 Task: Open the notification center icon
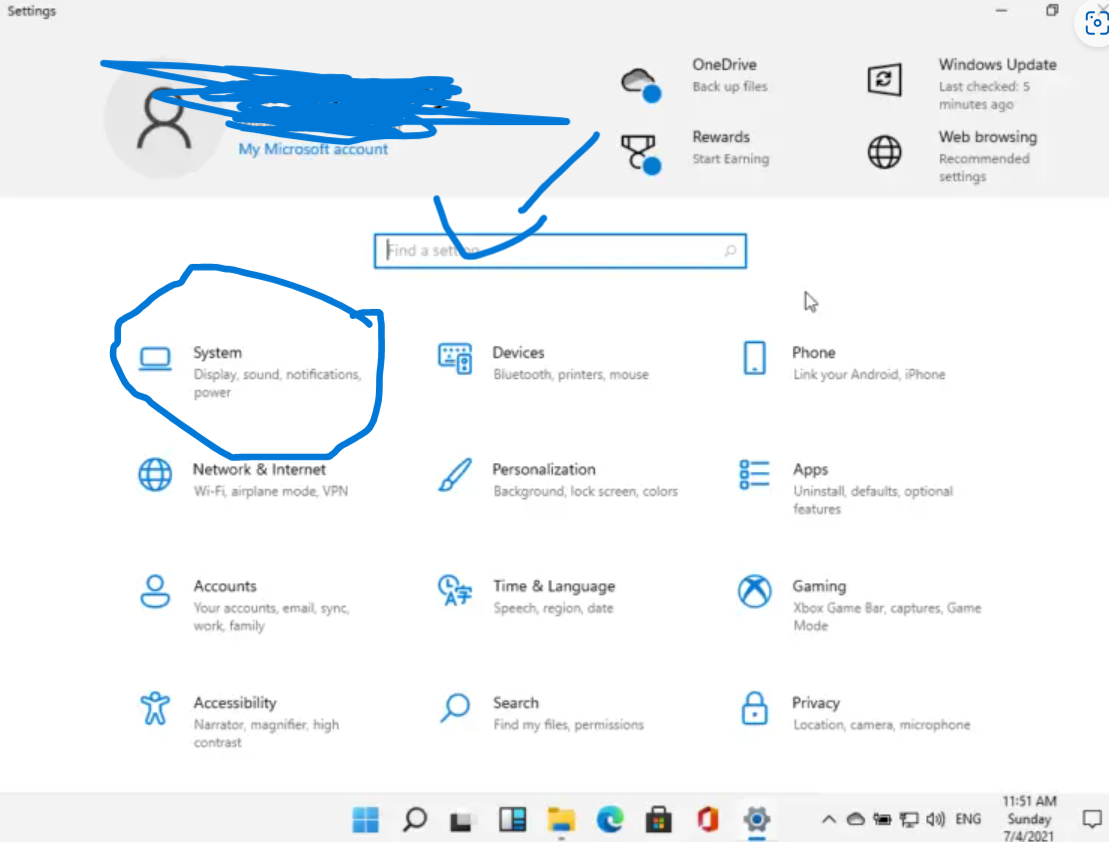click(1091, 819)
